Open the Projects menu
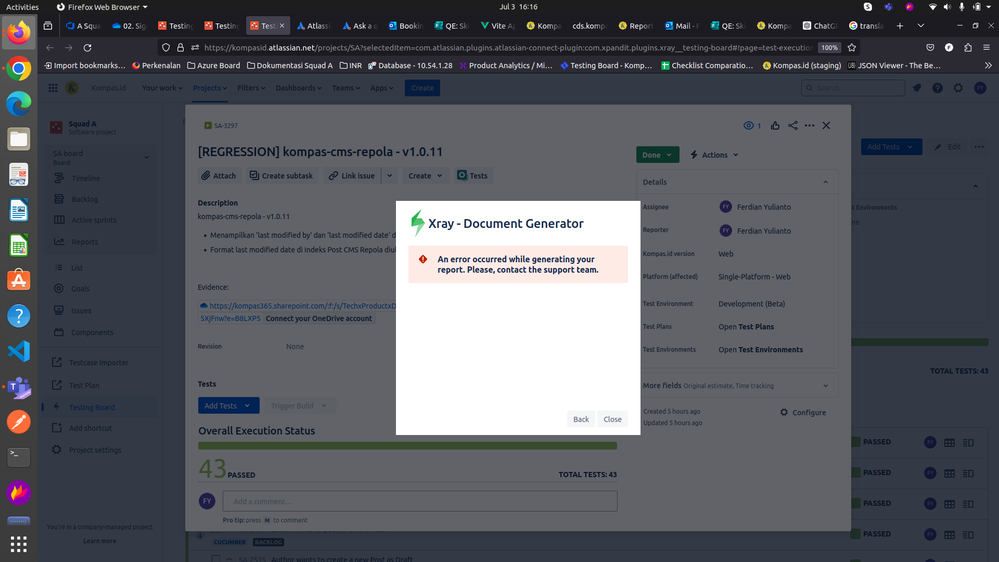The image size is (999, 562). click(210, 88)
